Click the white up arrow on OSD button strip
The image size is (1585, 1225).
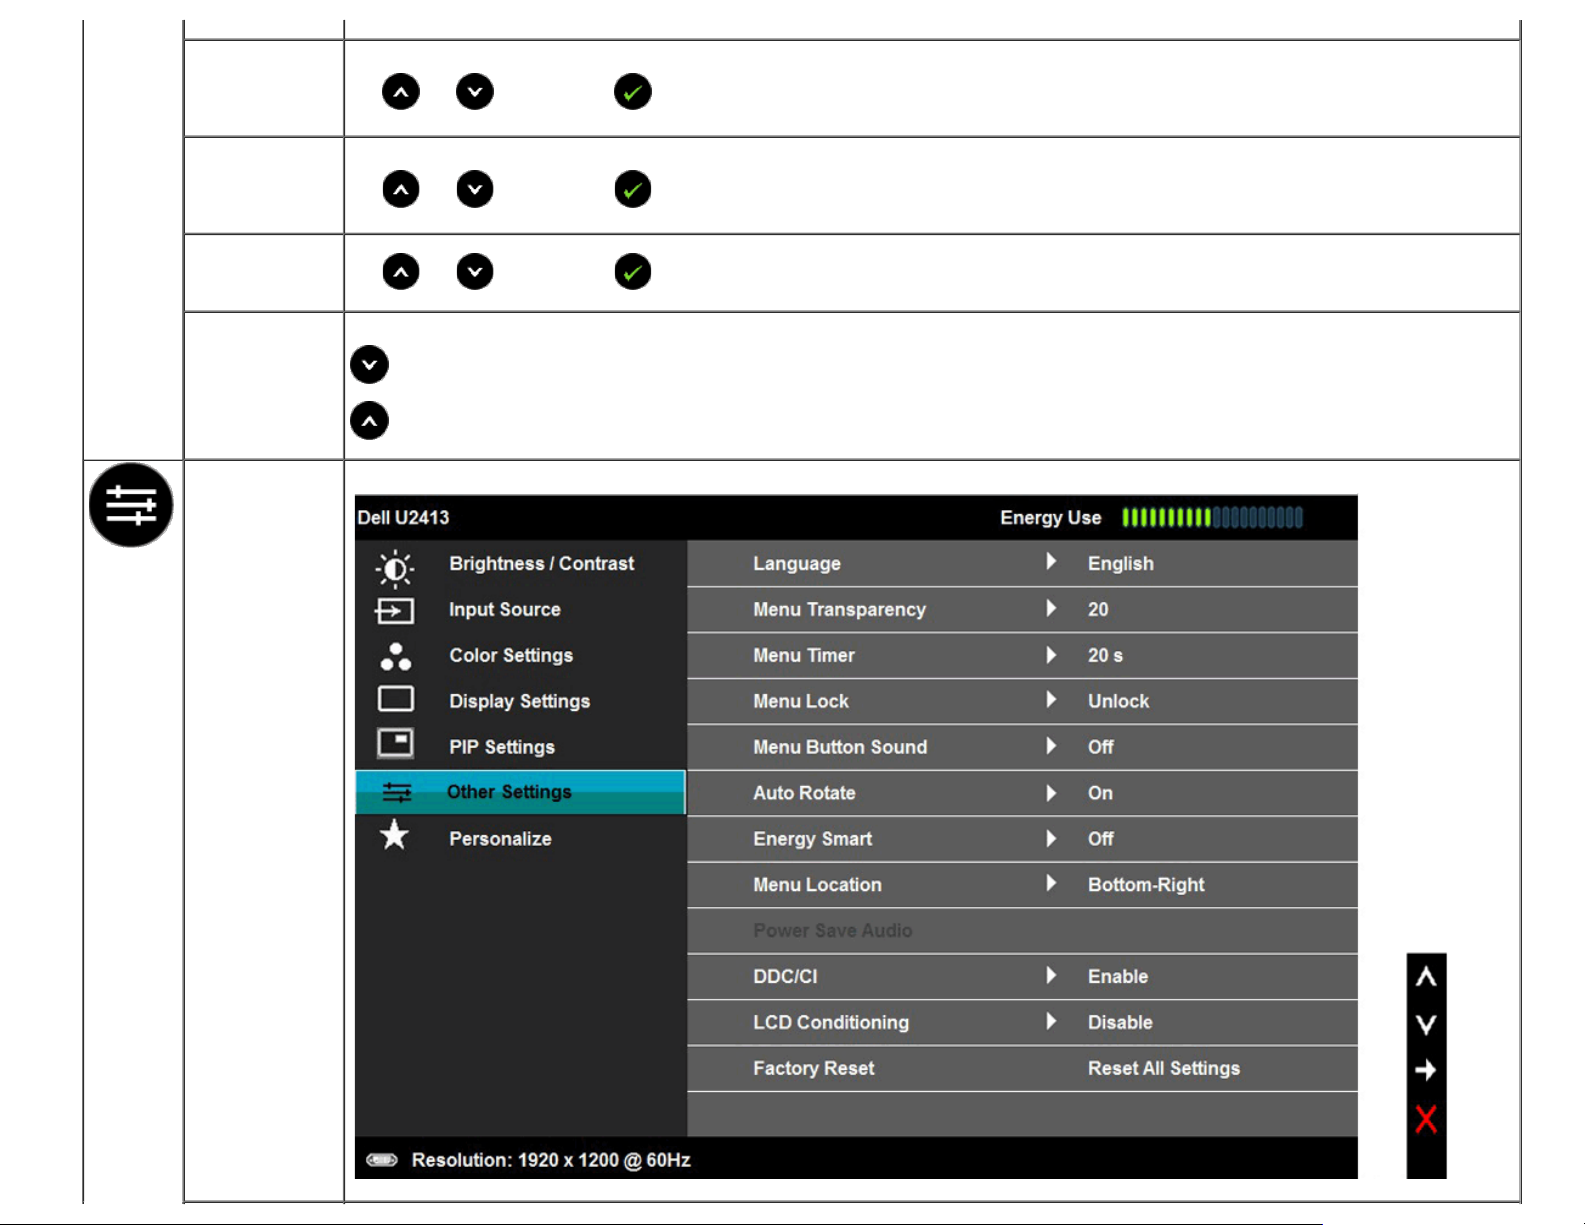[x=1426, y=977]
